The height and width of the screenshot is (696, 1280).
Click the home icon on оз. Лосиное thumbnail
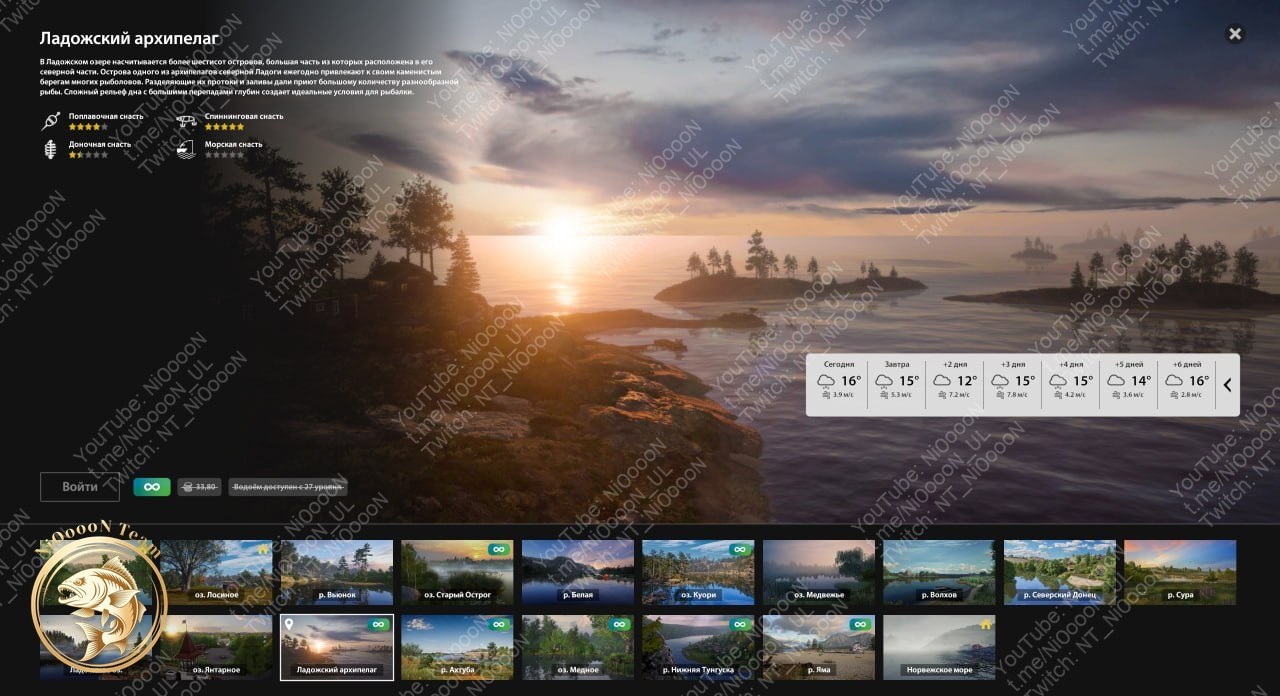[x=264, y=549]
